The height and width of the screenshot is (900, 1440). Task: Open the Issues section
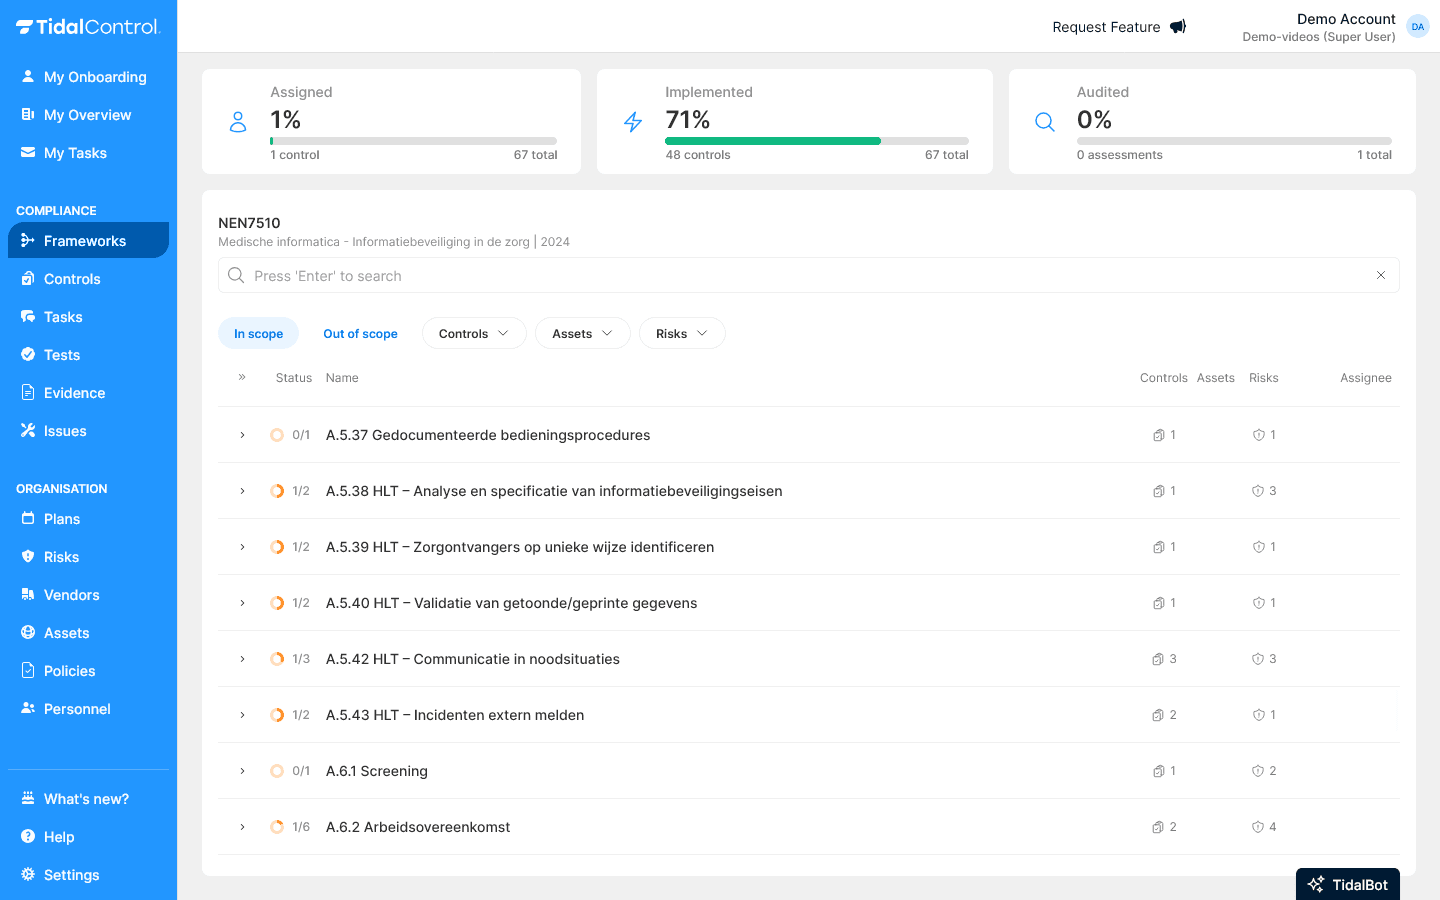coord(63,430)
